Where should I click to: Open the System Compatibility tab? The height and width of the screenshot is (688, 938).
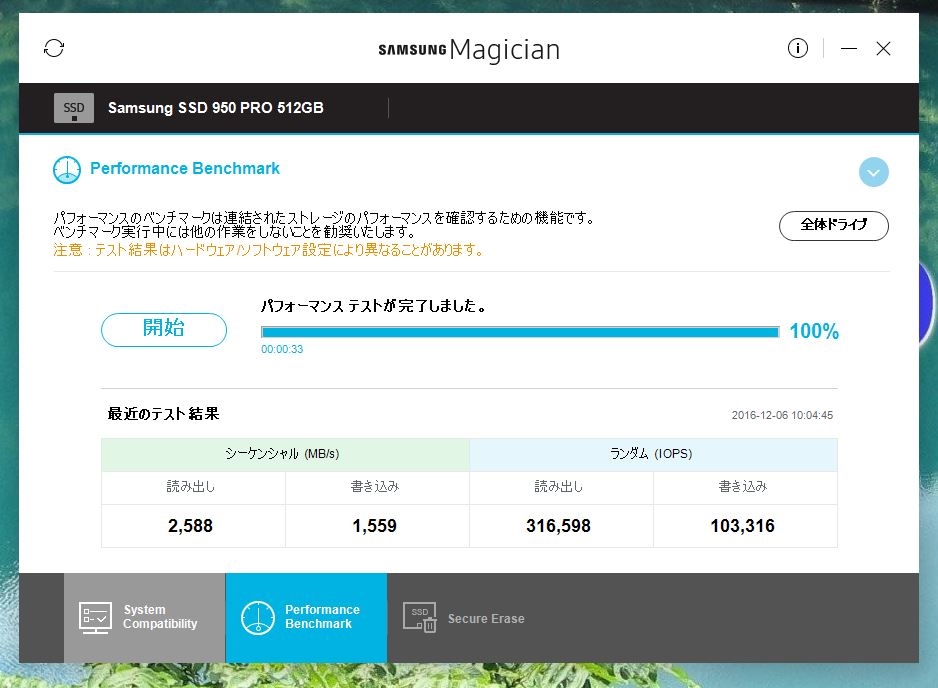145,617
